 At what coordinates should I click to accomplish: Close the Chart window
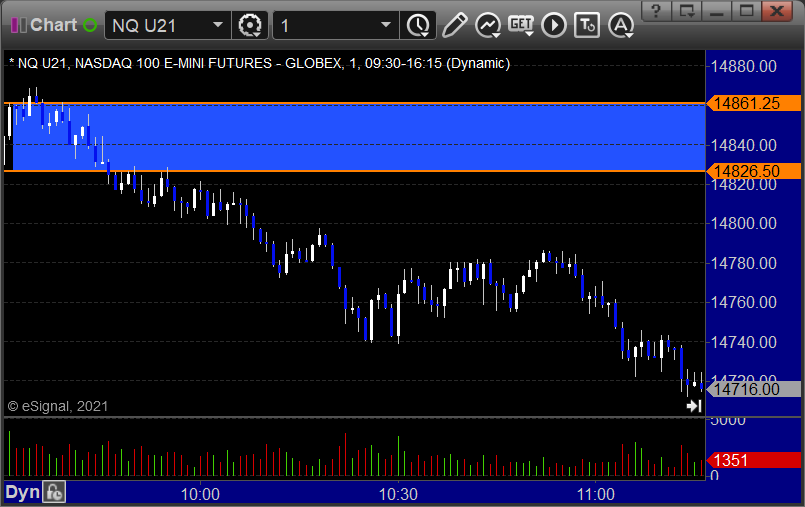(x=777, y=11)
